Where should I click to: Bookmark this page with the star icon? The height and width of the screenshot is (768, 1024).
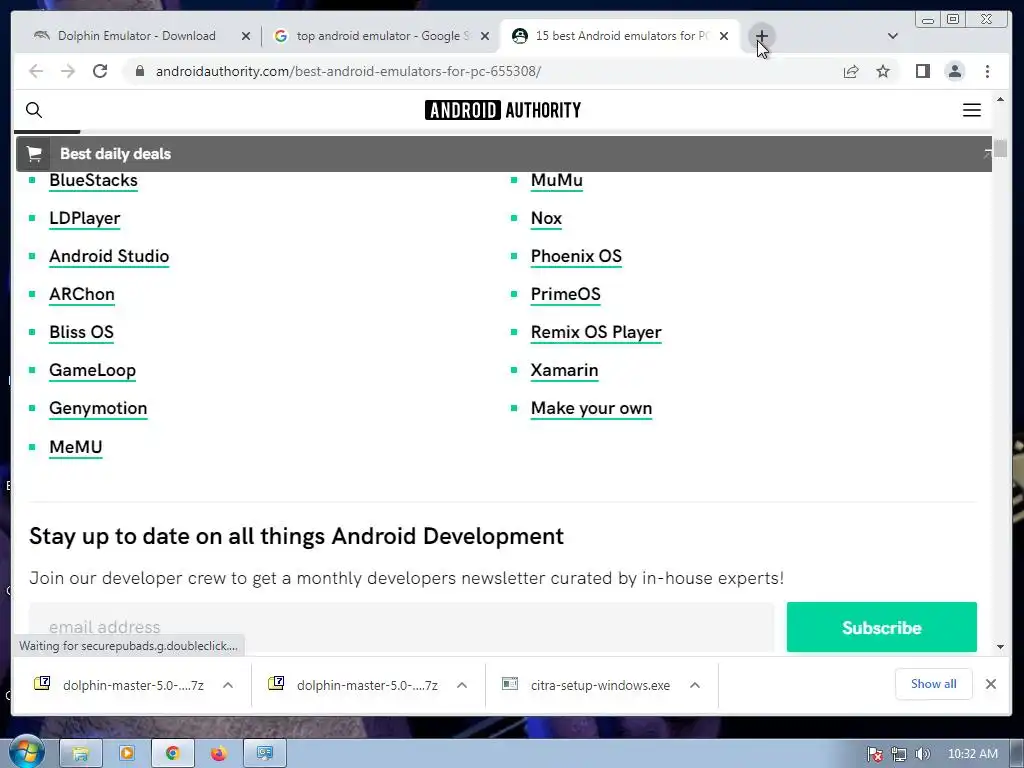[x=883, y=71]
